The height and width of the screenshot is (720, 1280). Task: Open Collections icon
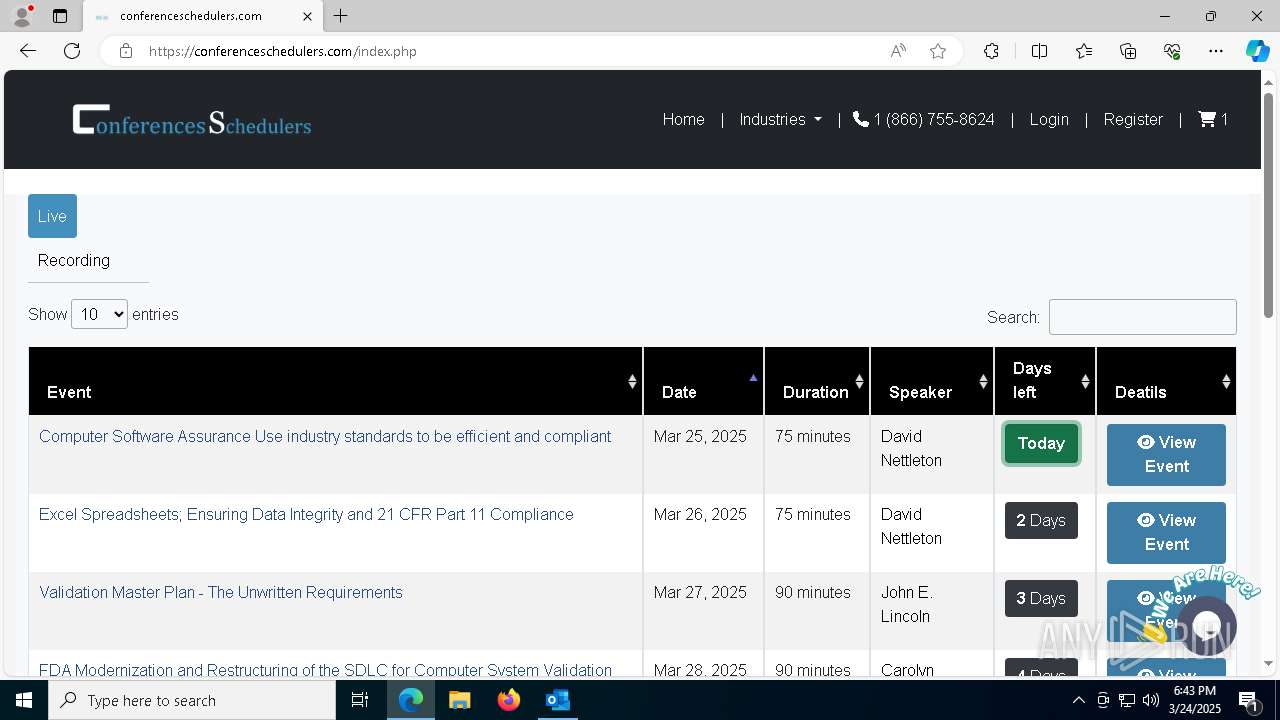click(x=1128, y=51)
